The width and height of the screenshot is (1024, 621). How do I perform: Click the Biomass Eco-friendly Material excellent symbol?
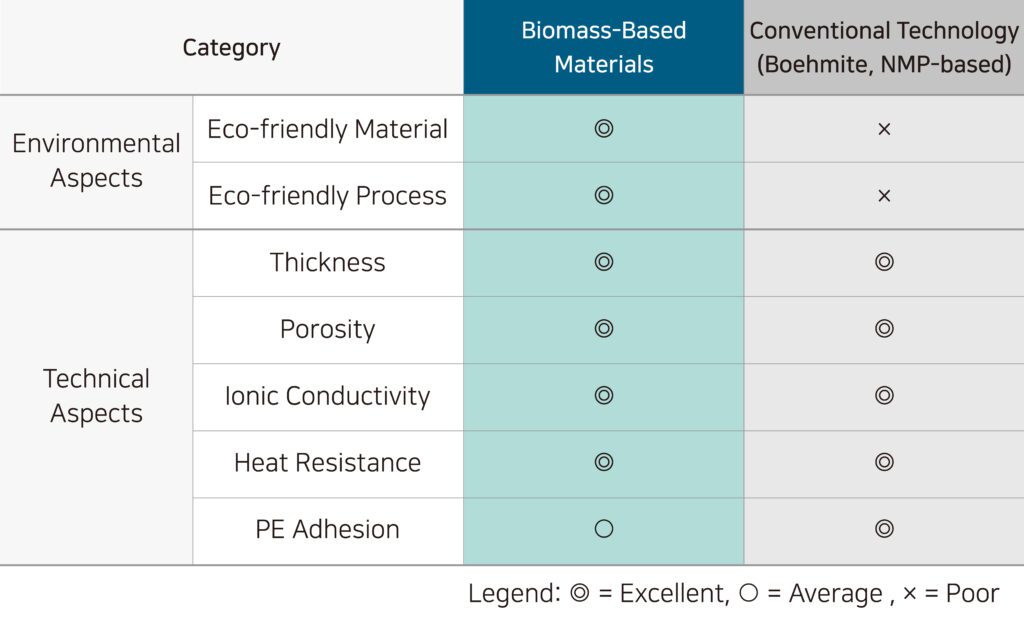[x=604, y=129]
